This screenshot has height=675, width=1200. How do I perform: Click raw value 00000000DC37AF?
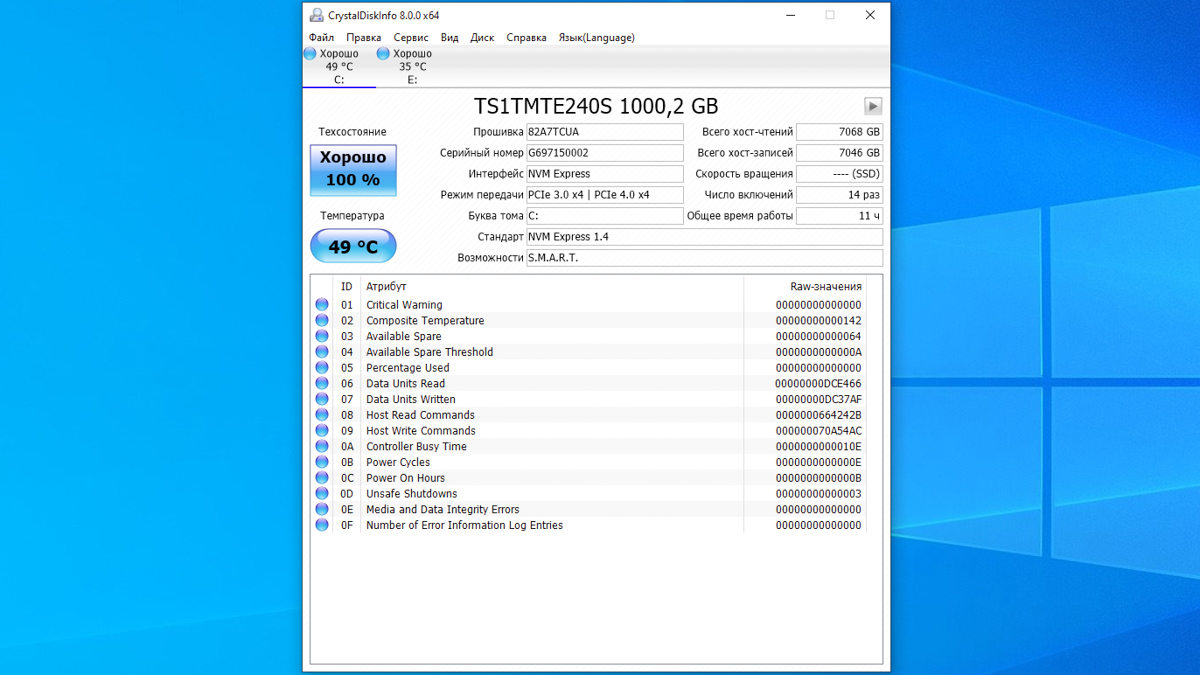(818, 399)
